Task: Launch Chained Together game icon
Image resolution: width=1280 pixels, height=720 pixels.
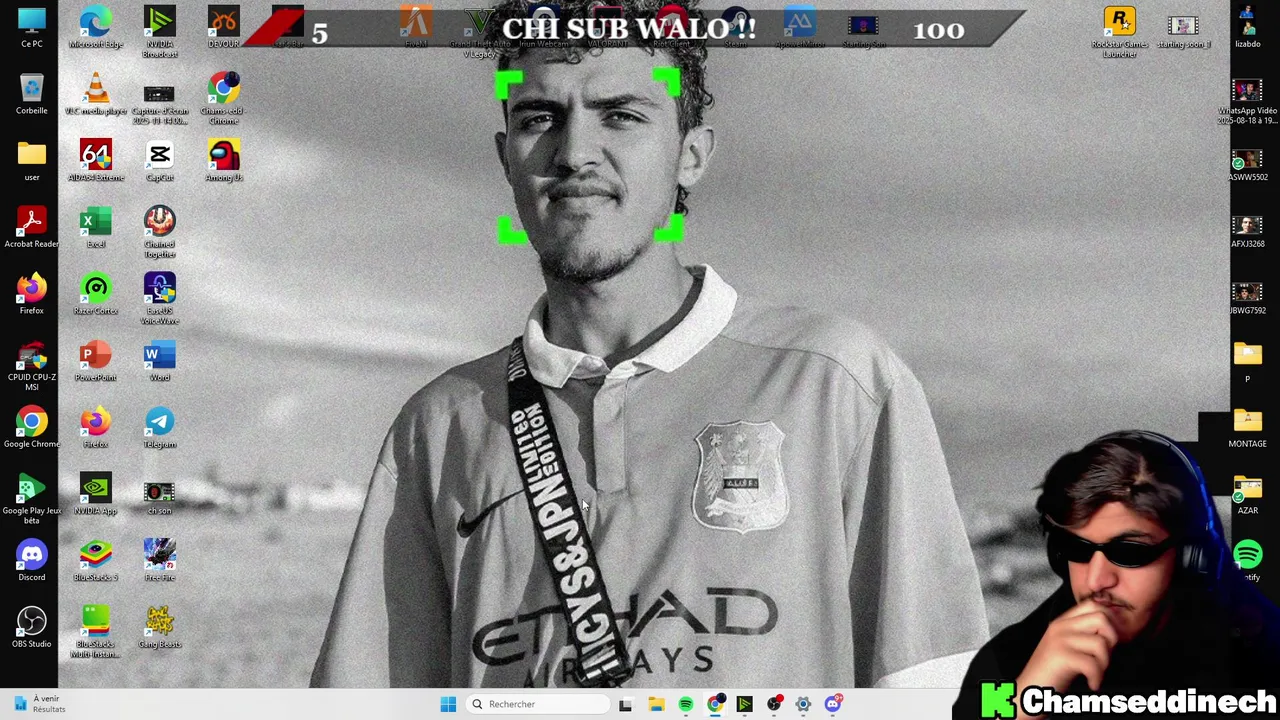Action: tap(159, 232)
